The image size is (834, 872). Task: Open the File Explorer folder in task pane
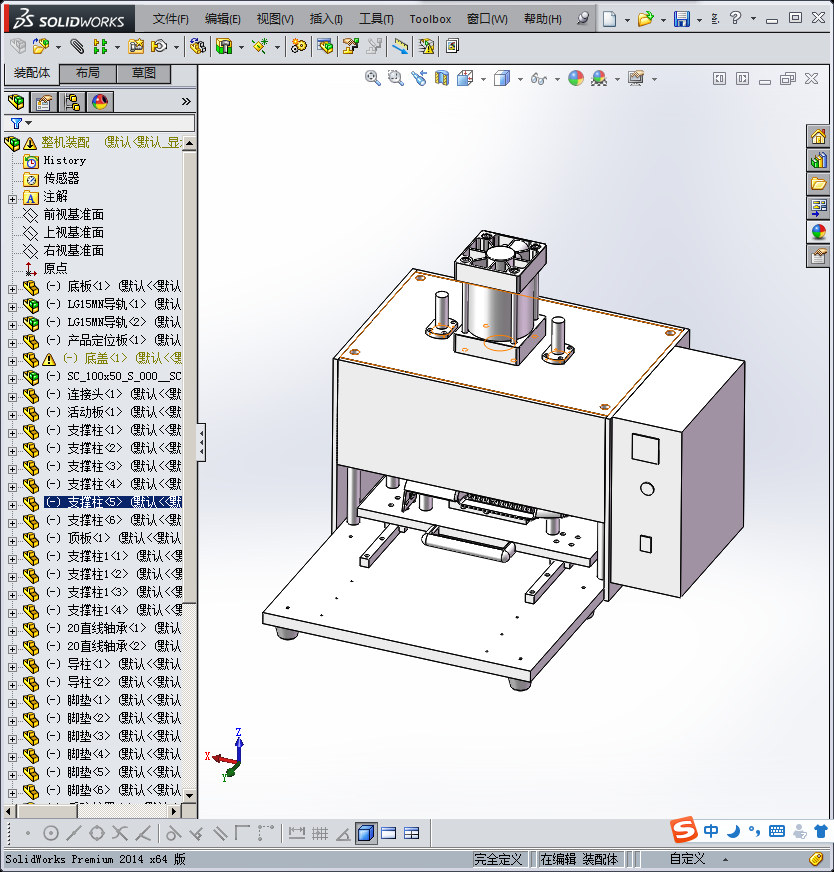pyautogui.click(x=818, y=184)
